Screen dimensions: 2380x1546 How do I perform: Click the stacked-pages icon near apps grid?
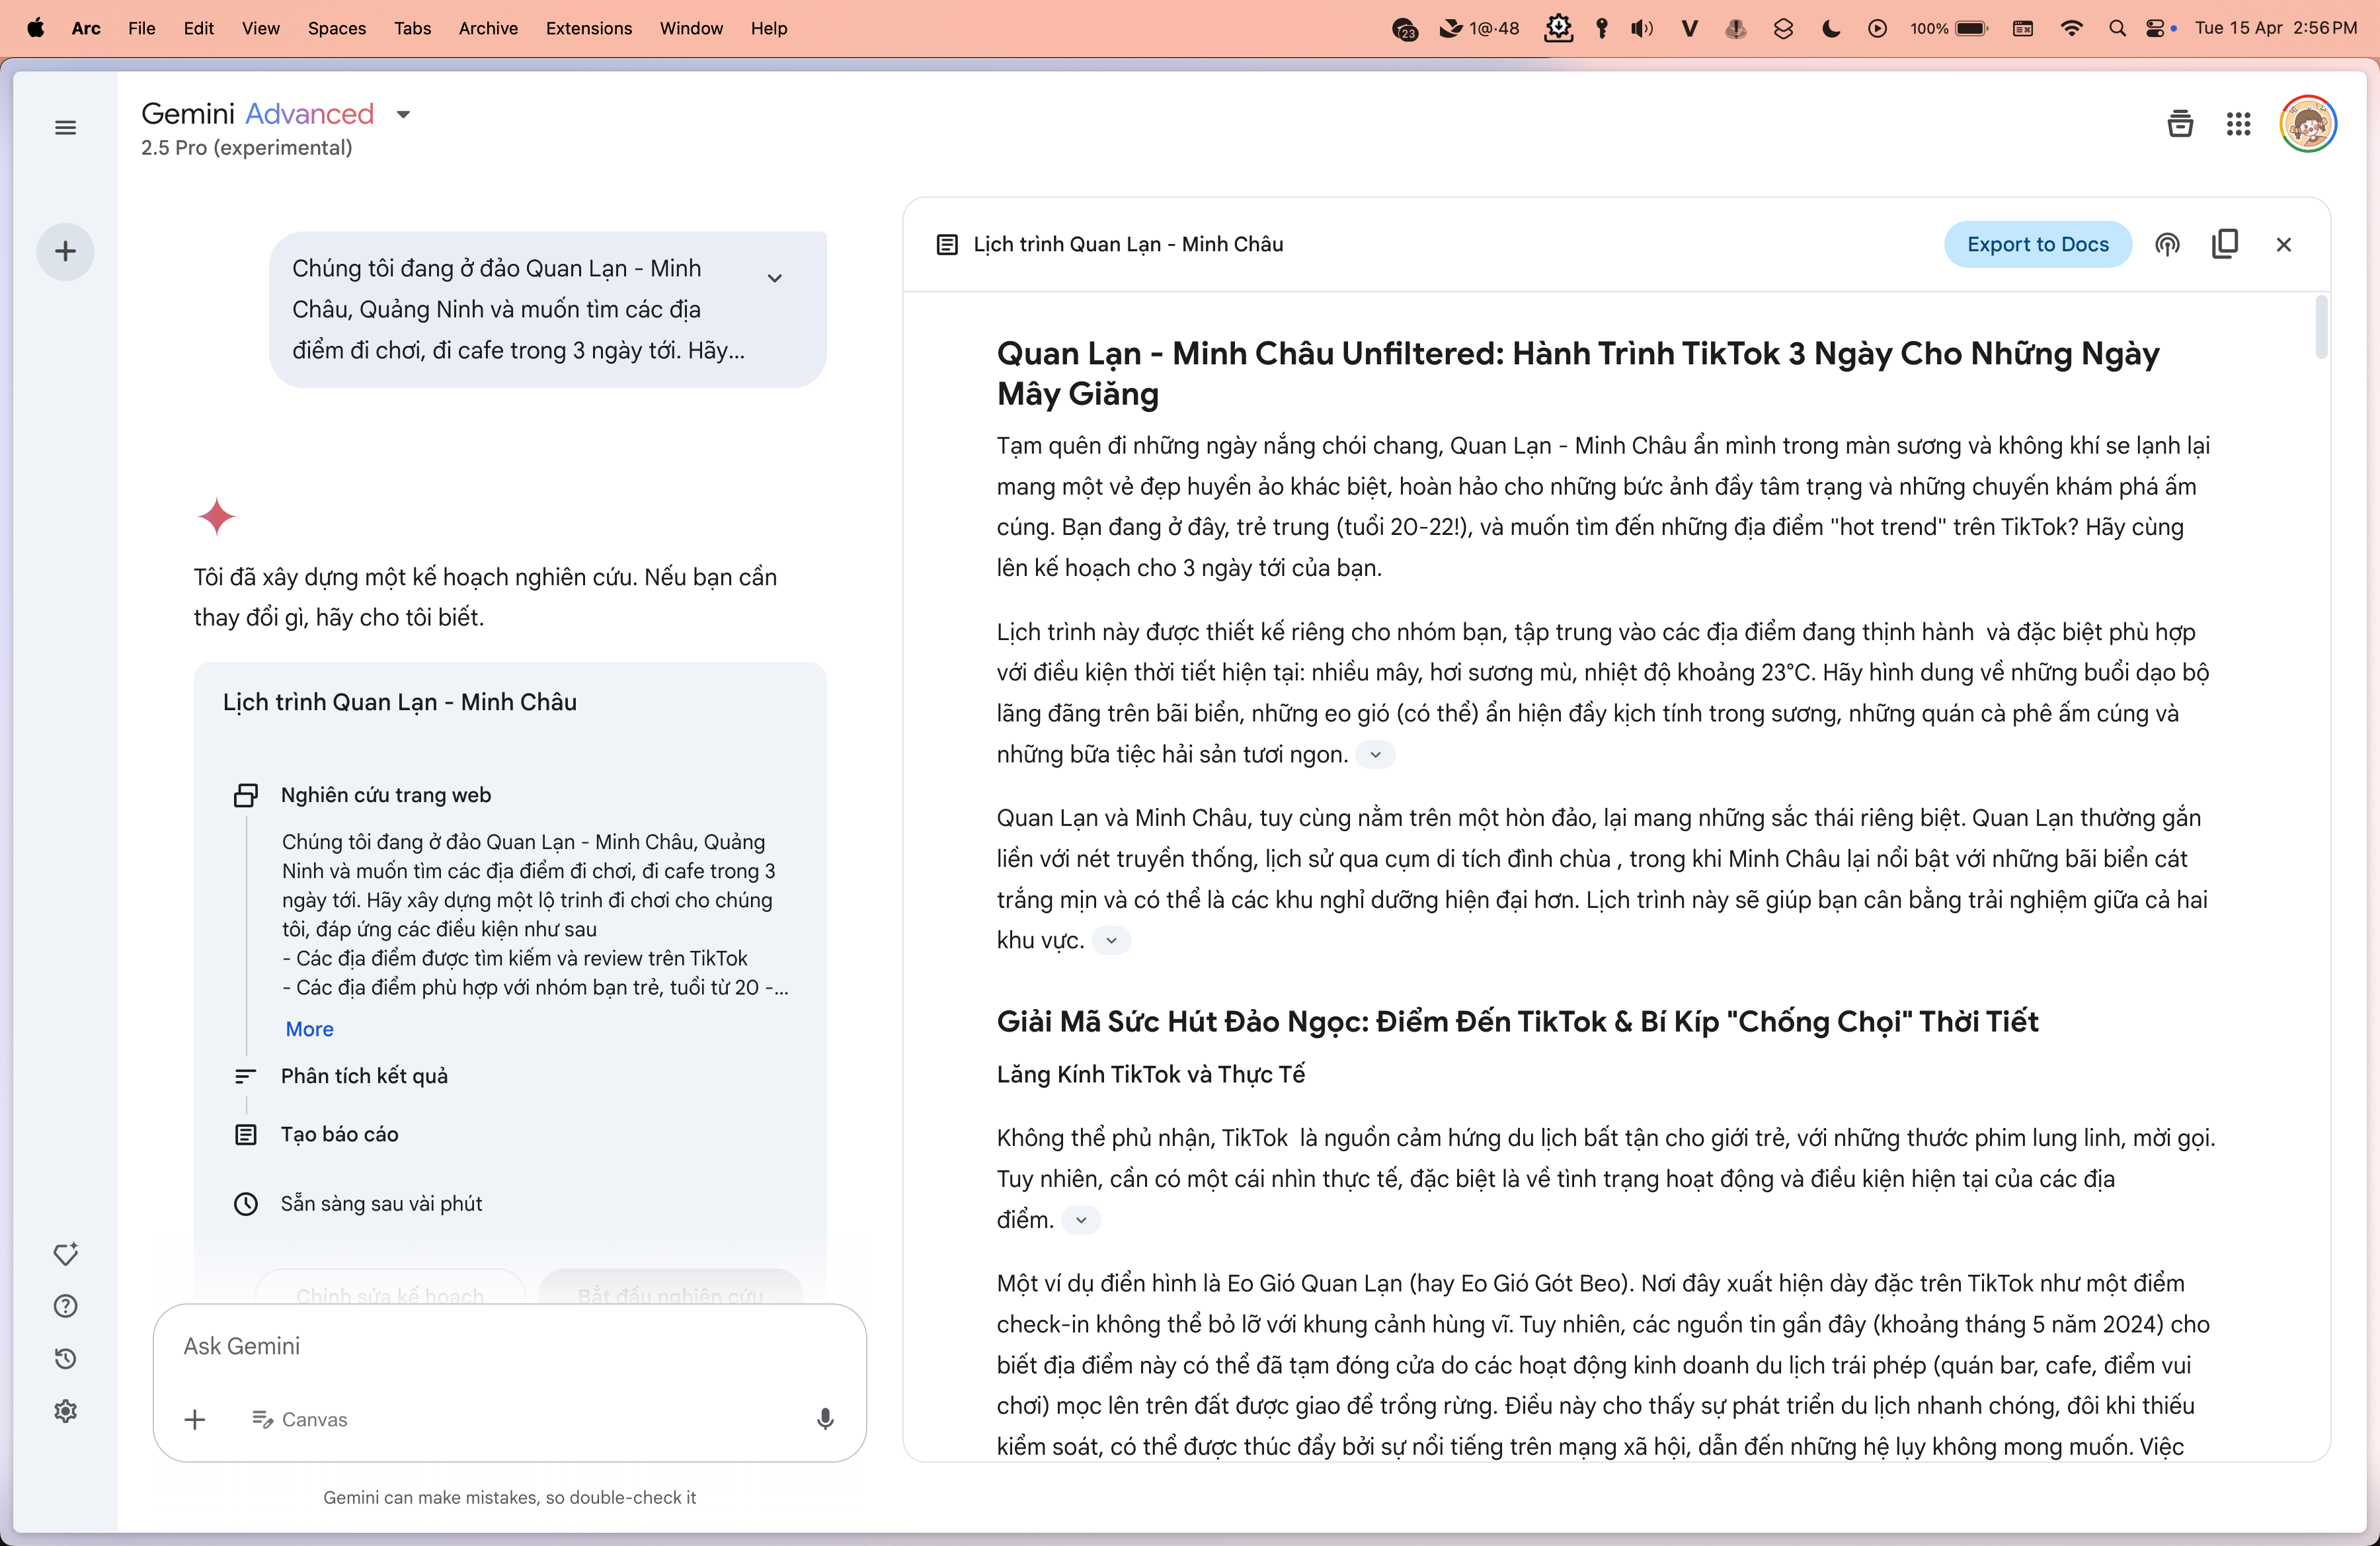pyautogui.click(x=2180, y=124)
